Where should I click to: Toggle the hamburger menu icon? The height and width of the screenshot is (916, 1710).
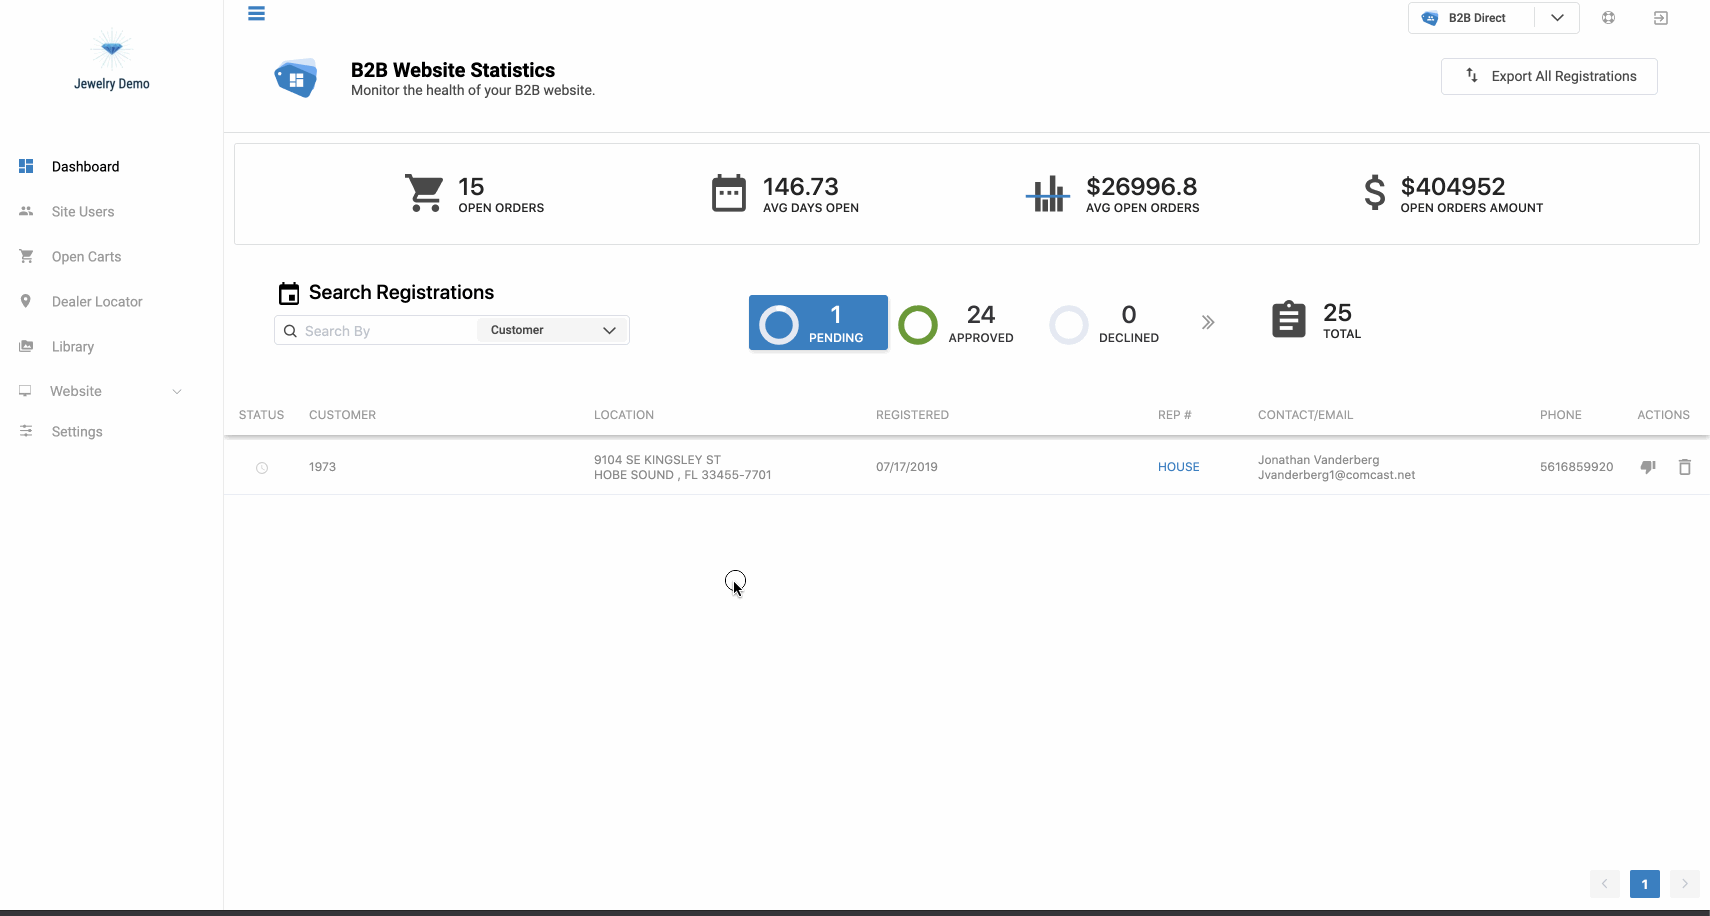tap(257, 14)
